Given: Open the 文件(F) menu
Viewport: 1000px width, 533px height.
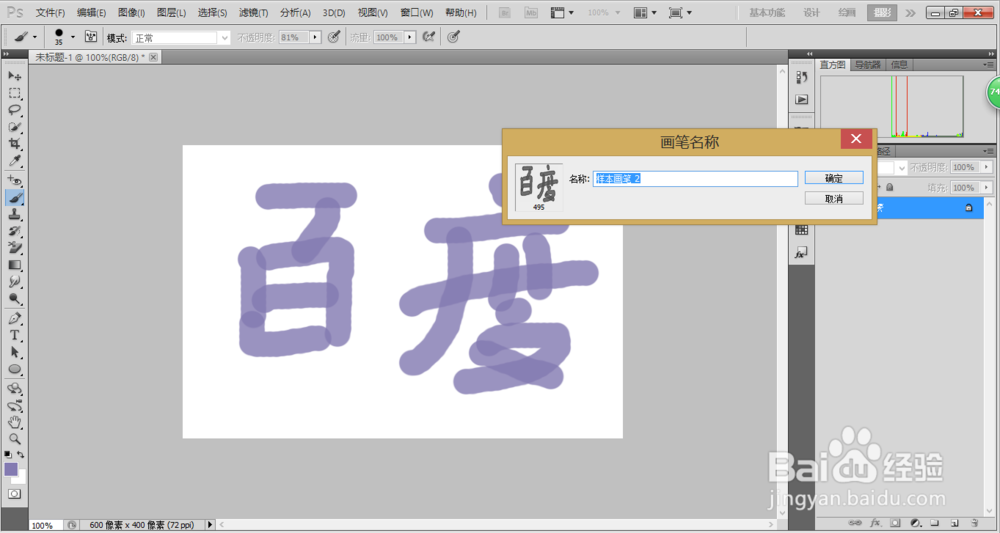Looking at the screenshot, I should point(50,13).
